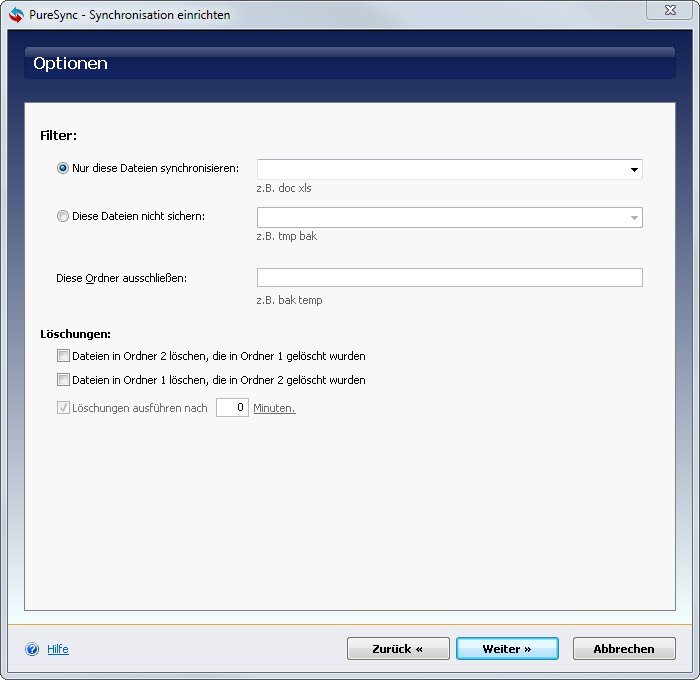Click the underlined 'Minuten.' link

[274, 408]
